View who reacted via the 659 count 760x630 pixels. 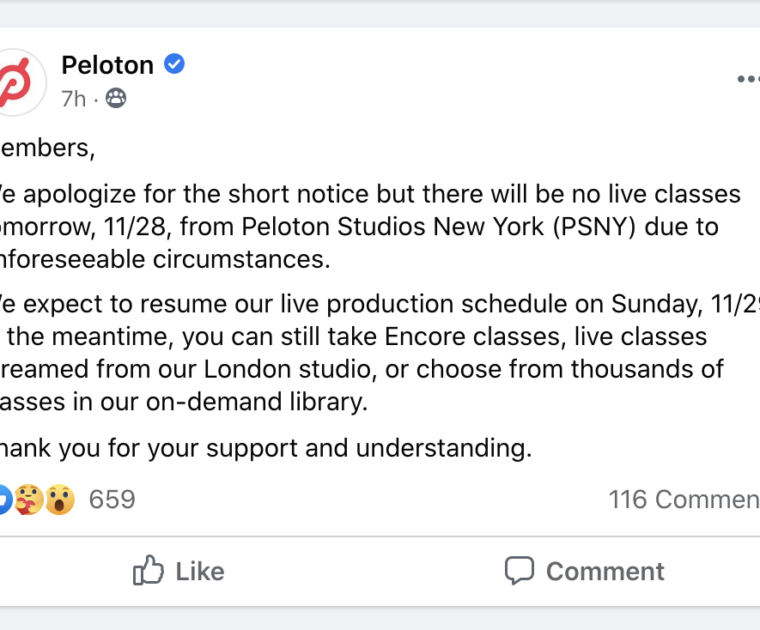(112, 499)
